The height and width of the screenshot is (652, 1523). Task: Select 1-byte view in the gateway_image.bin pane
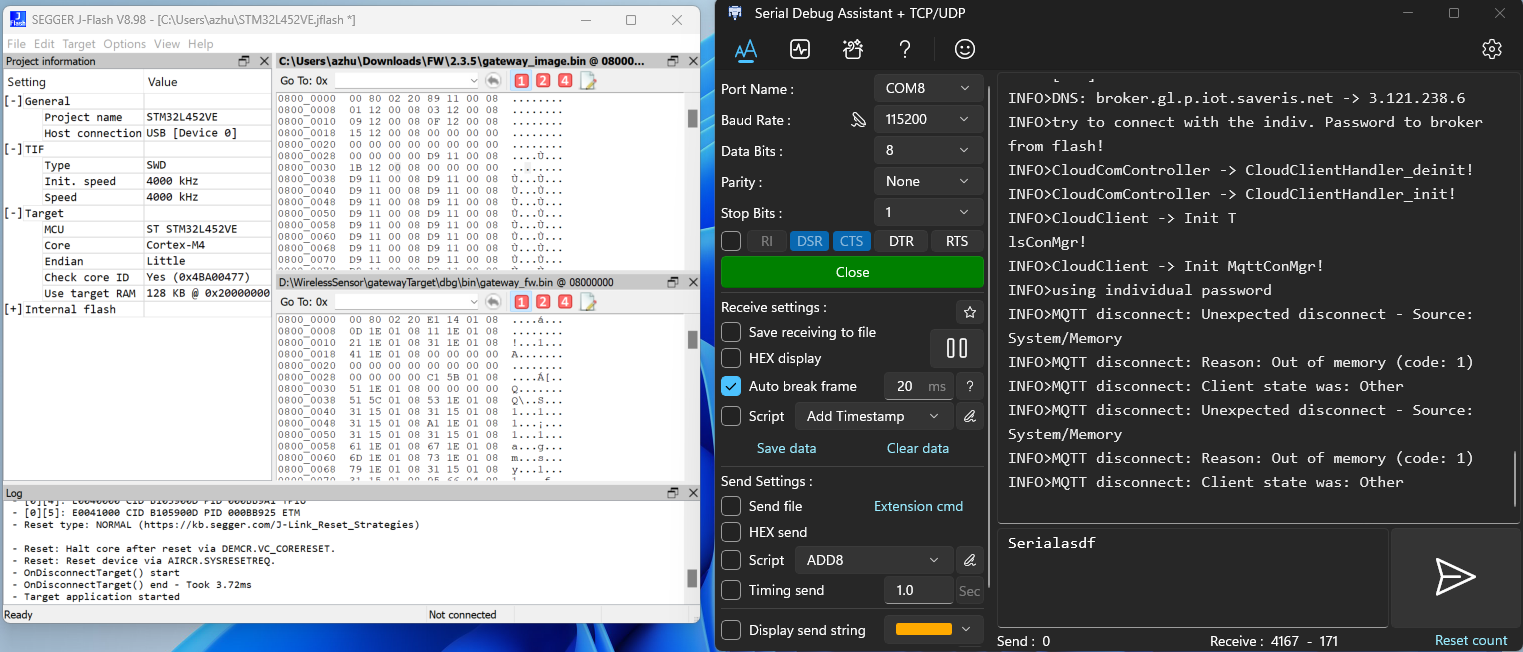[x=521, y=81]
